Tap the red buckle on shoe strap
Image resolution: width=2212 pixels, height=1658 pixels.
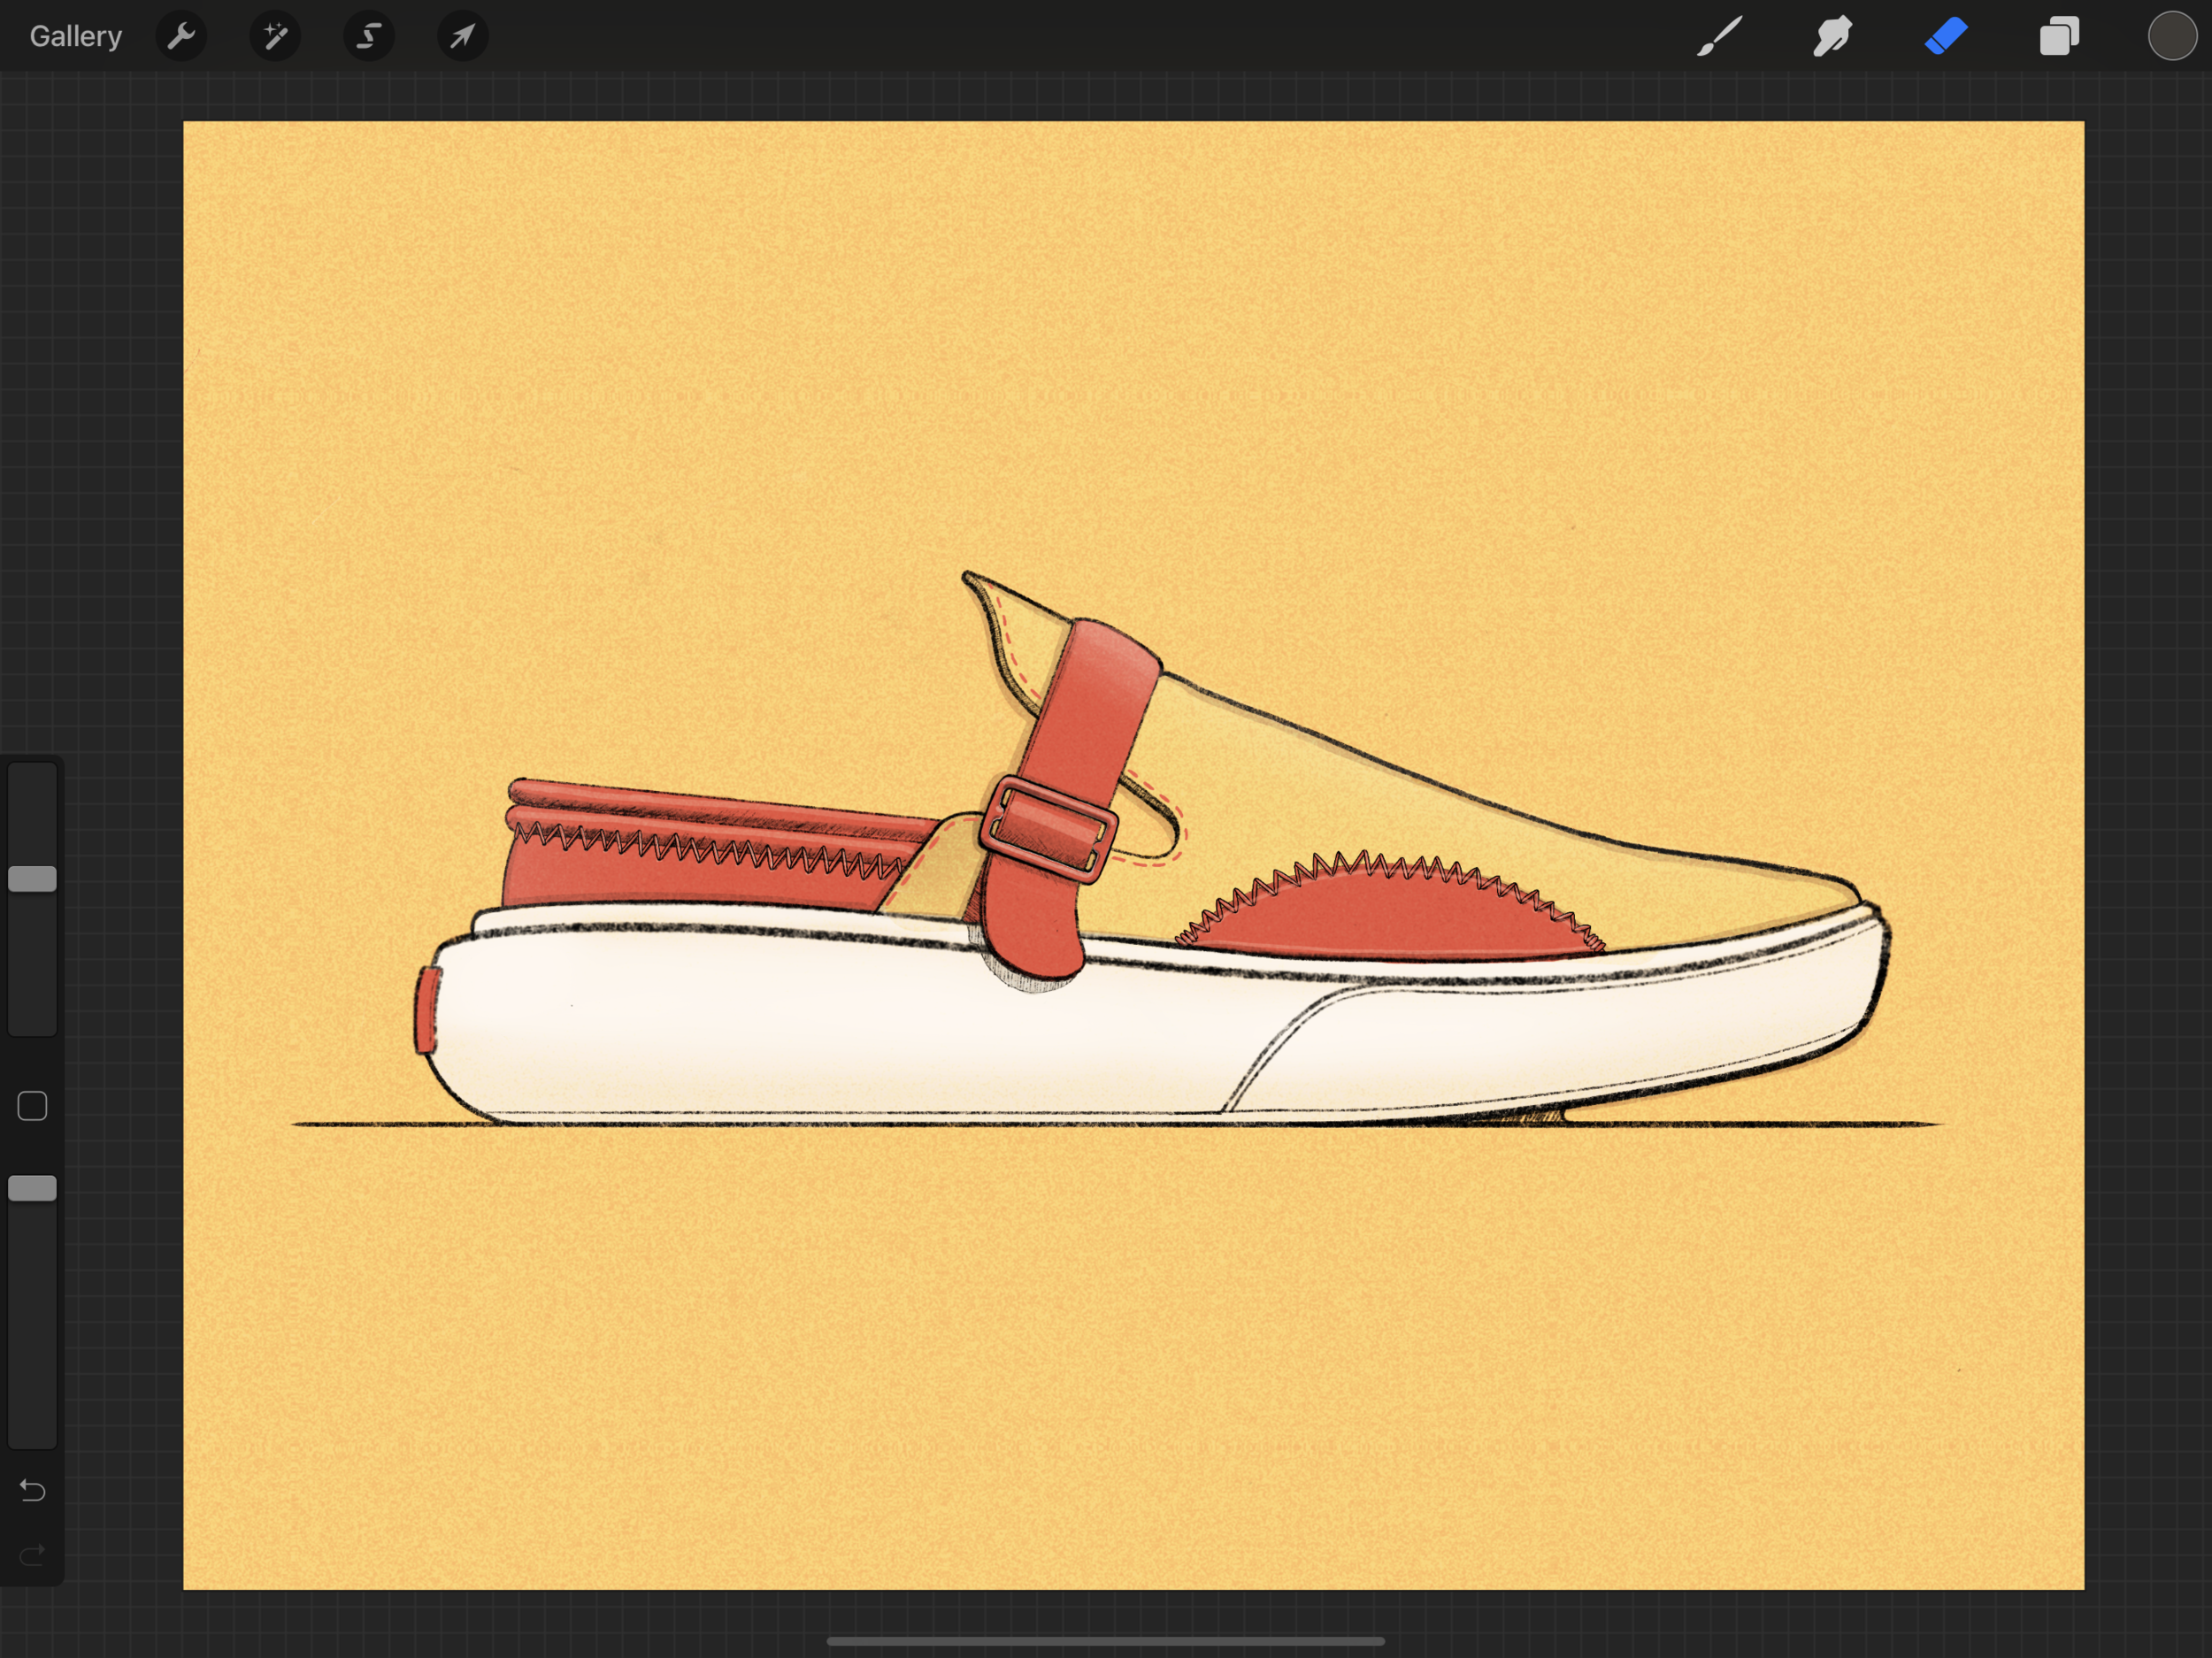(1048, 830)
